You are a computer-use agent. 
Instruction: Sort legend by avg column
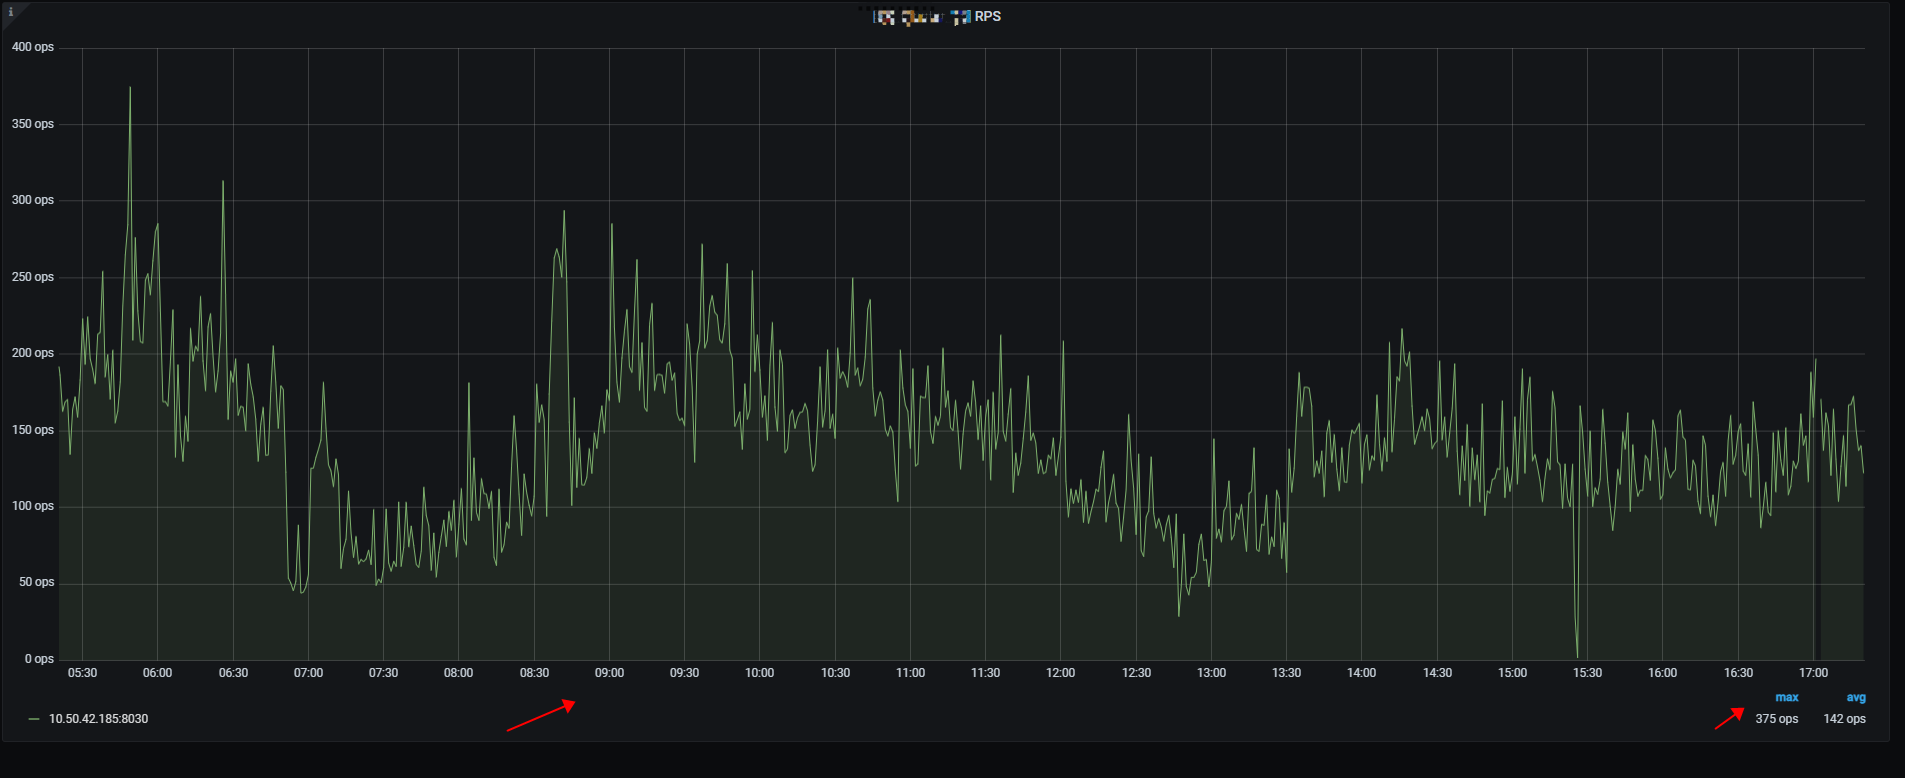1855,698
